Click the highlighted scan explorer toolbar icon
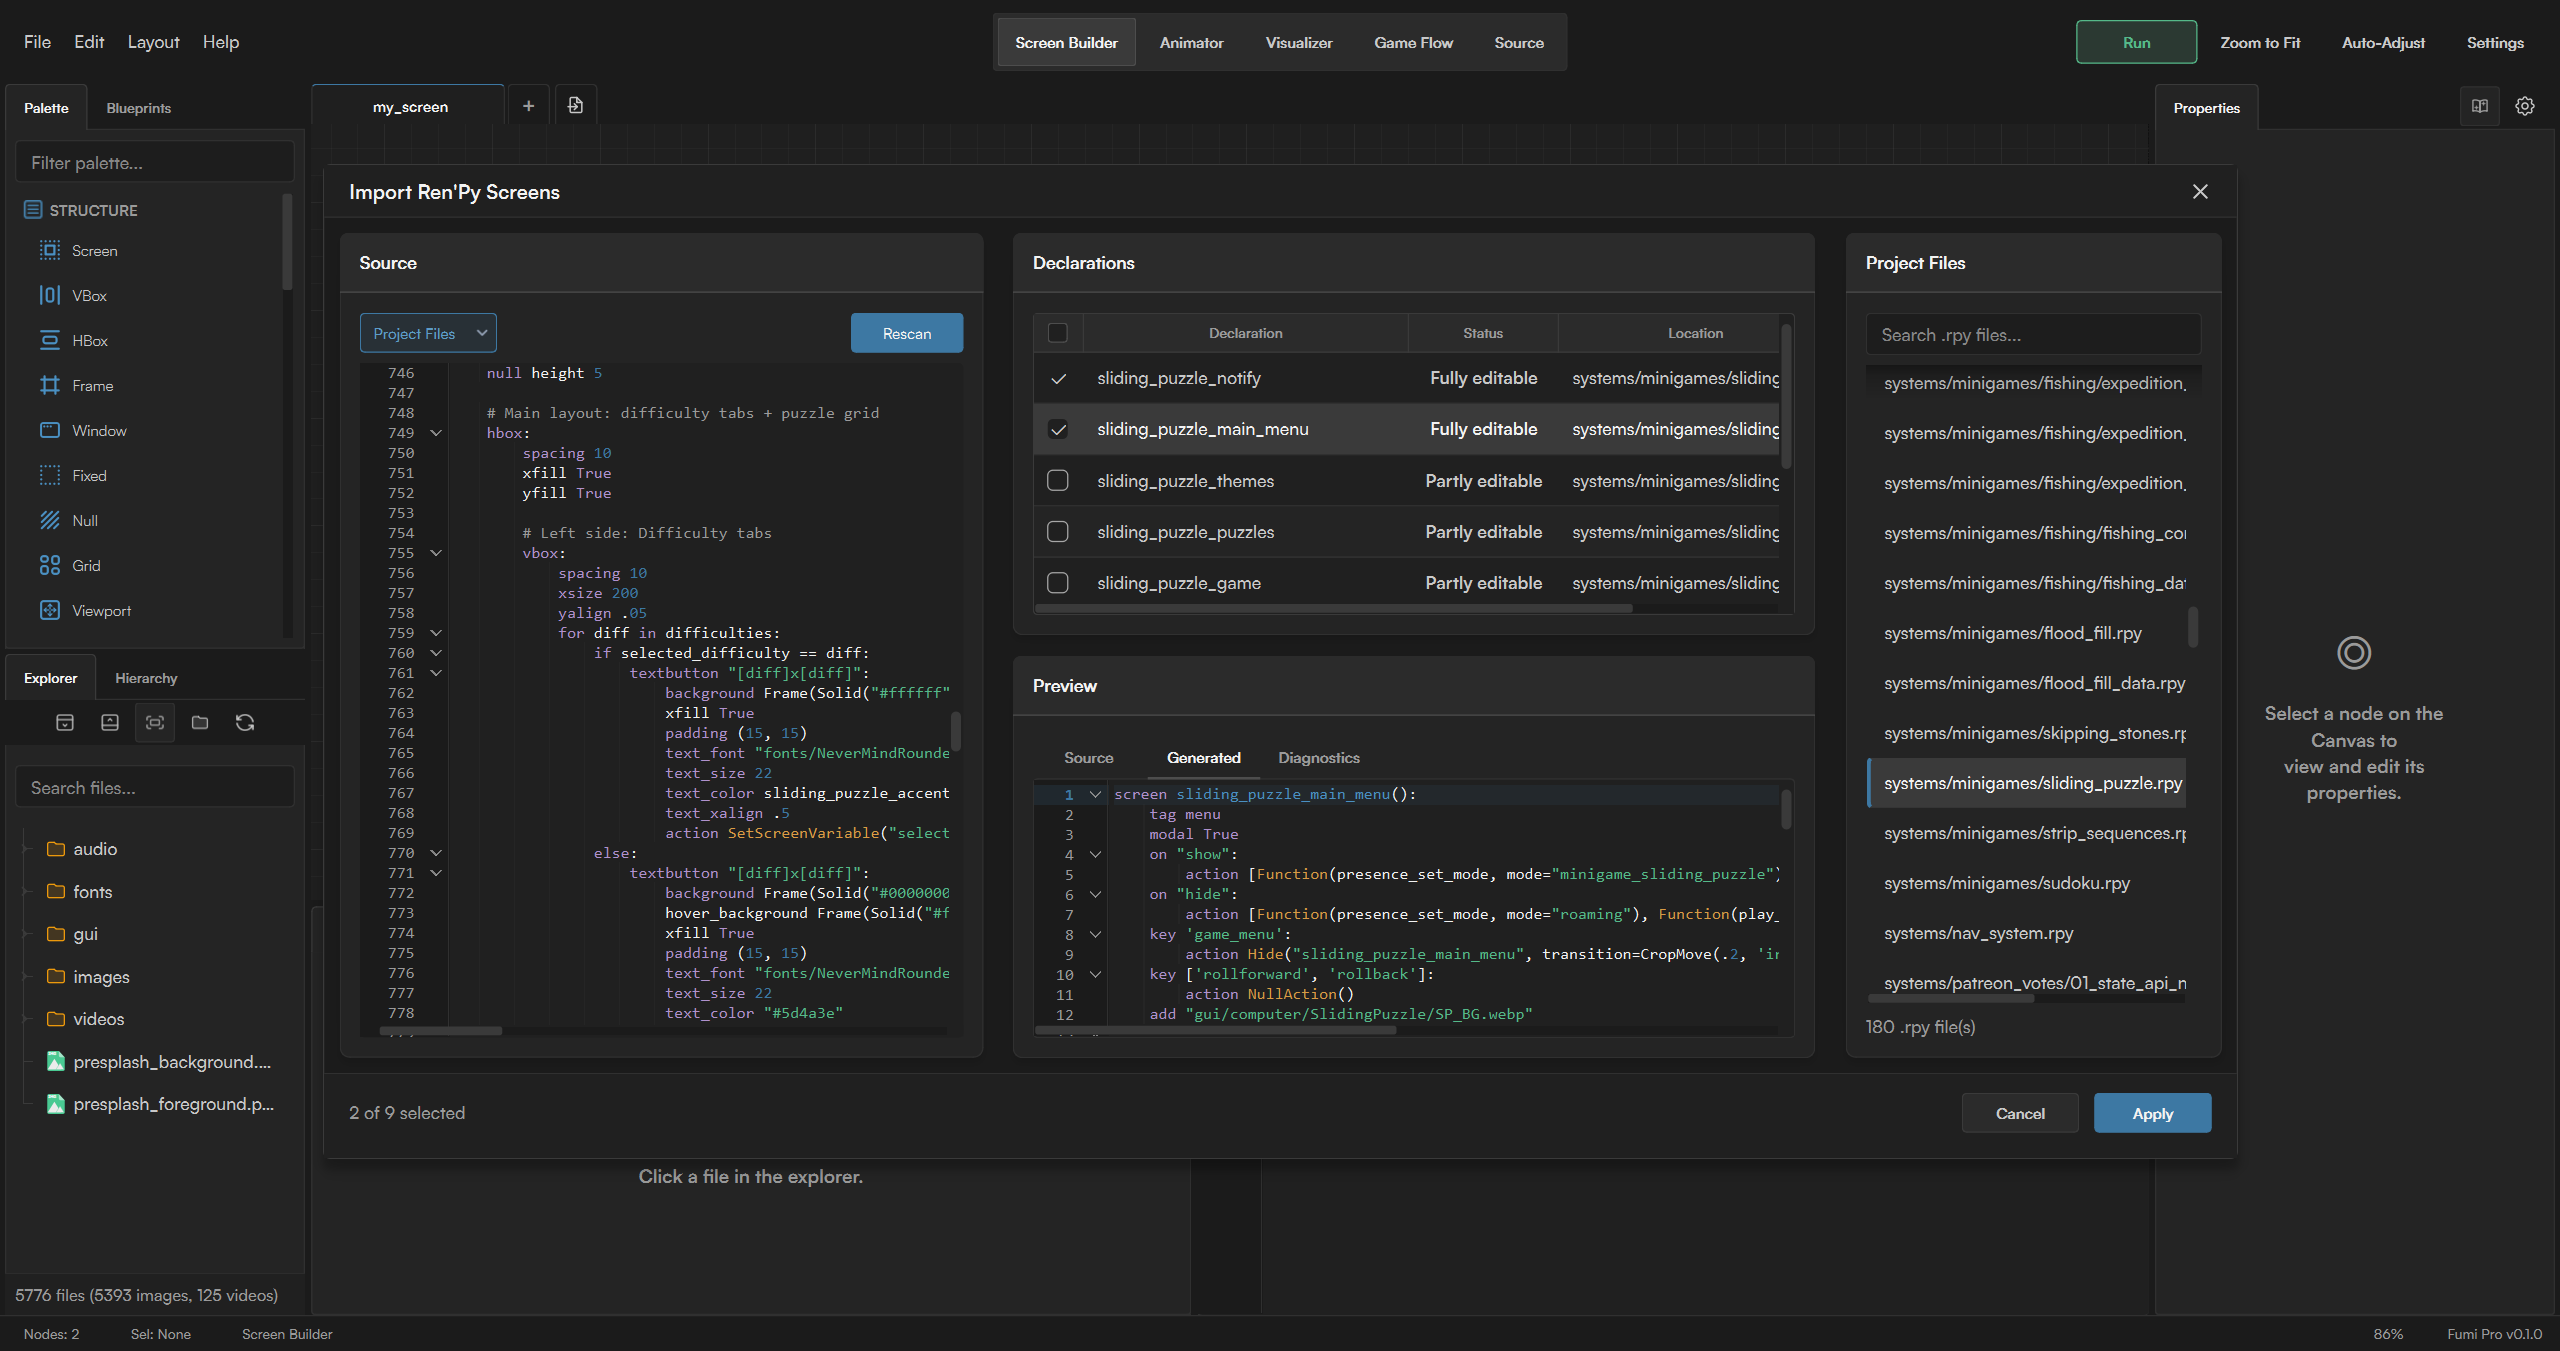Screen dimensions: 2560x1351 pyautogui.click(x=155, y=723)
